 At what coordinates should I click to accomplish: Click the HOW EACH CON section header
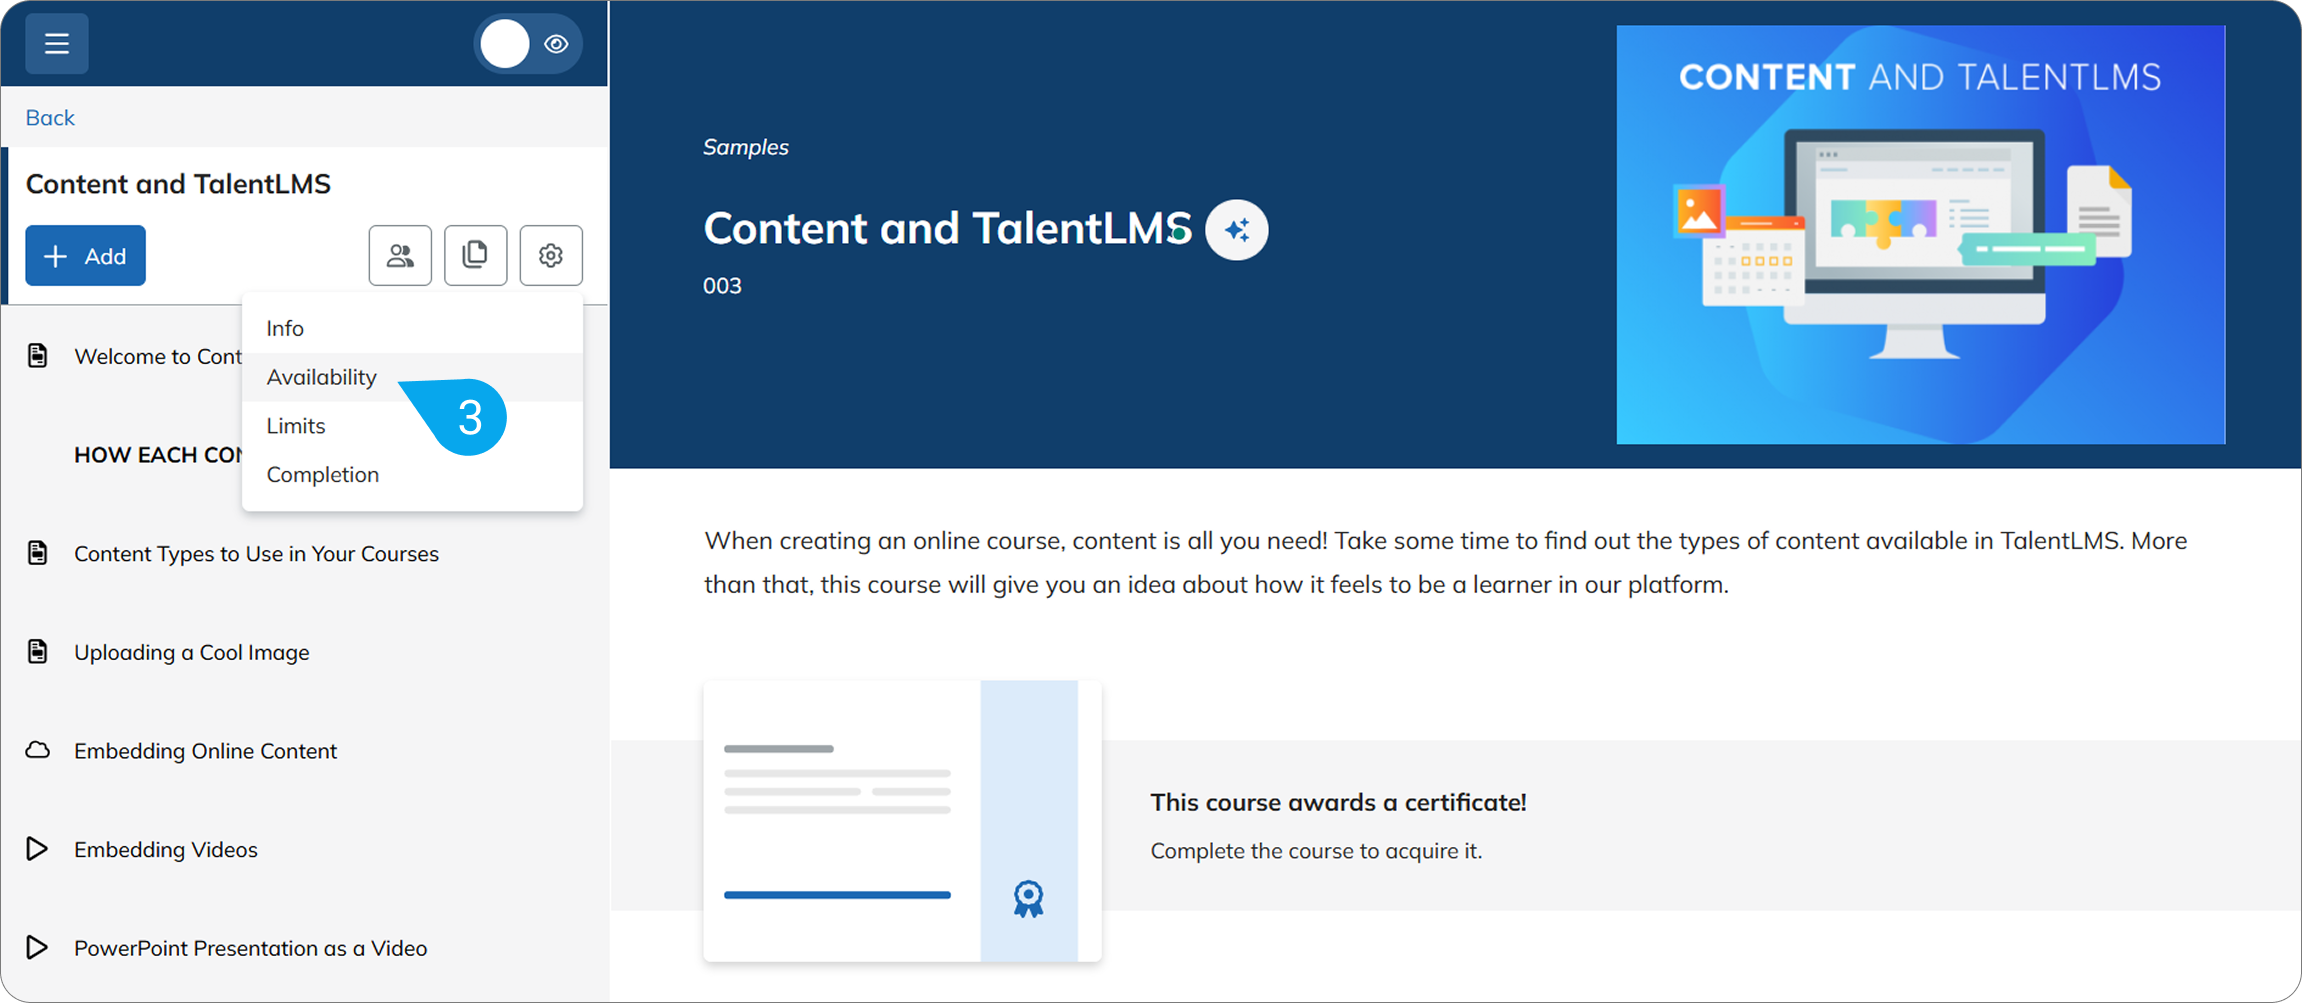coord(158,455)
